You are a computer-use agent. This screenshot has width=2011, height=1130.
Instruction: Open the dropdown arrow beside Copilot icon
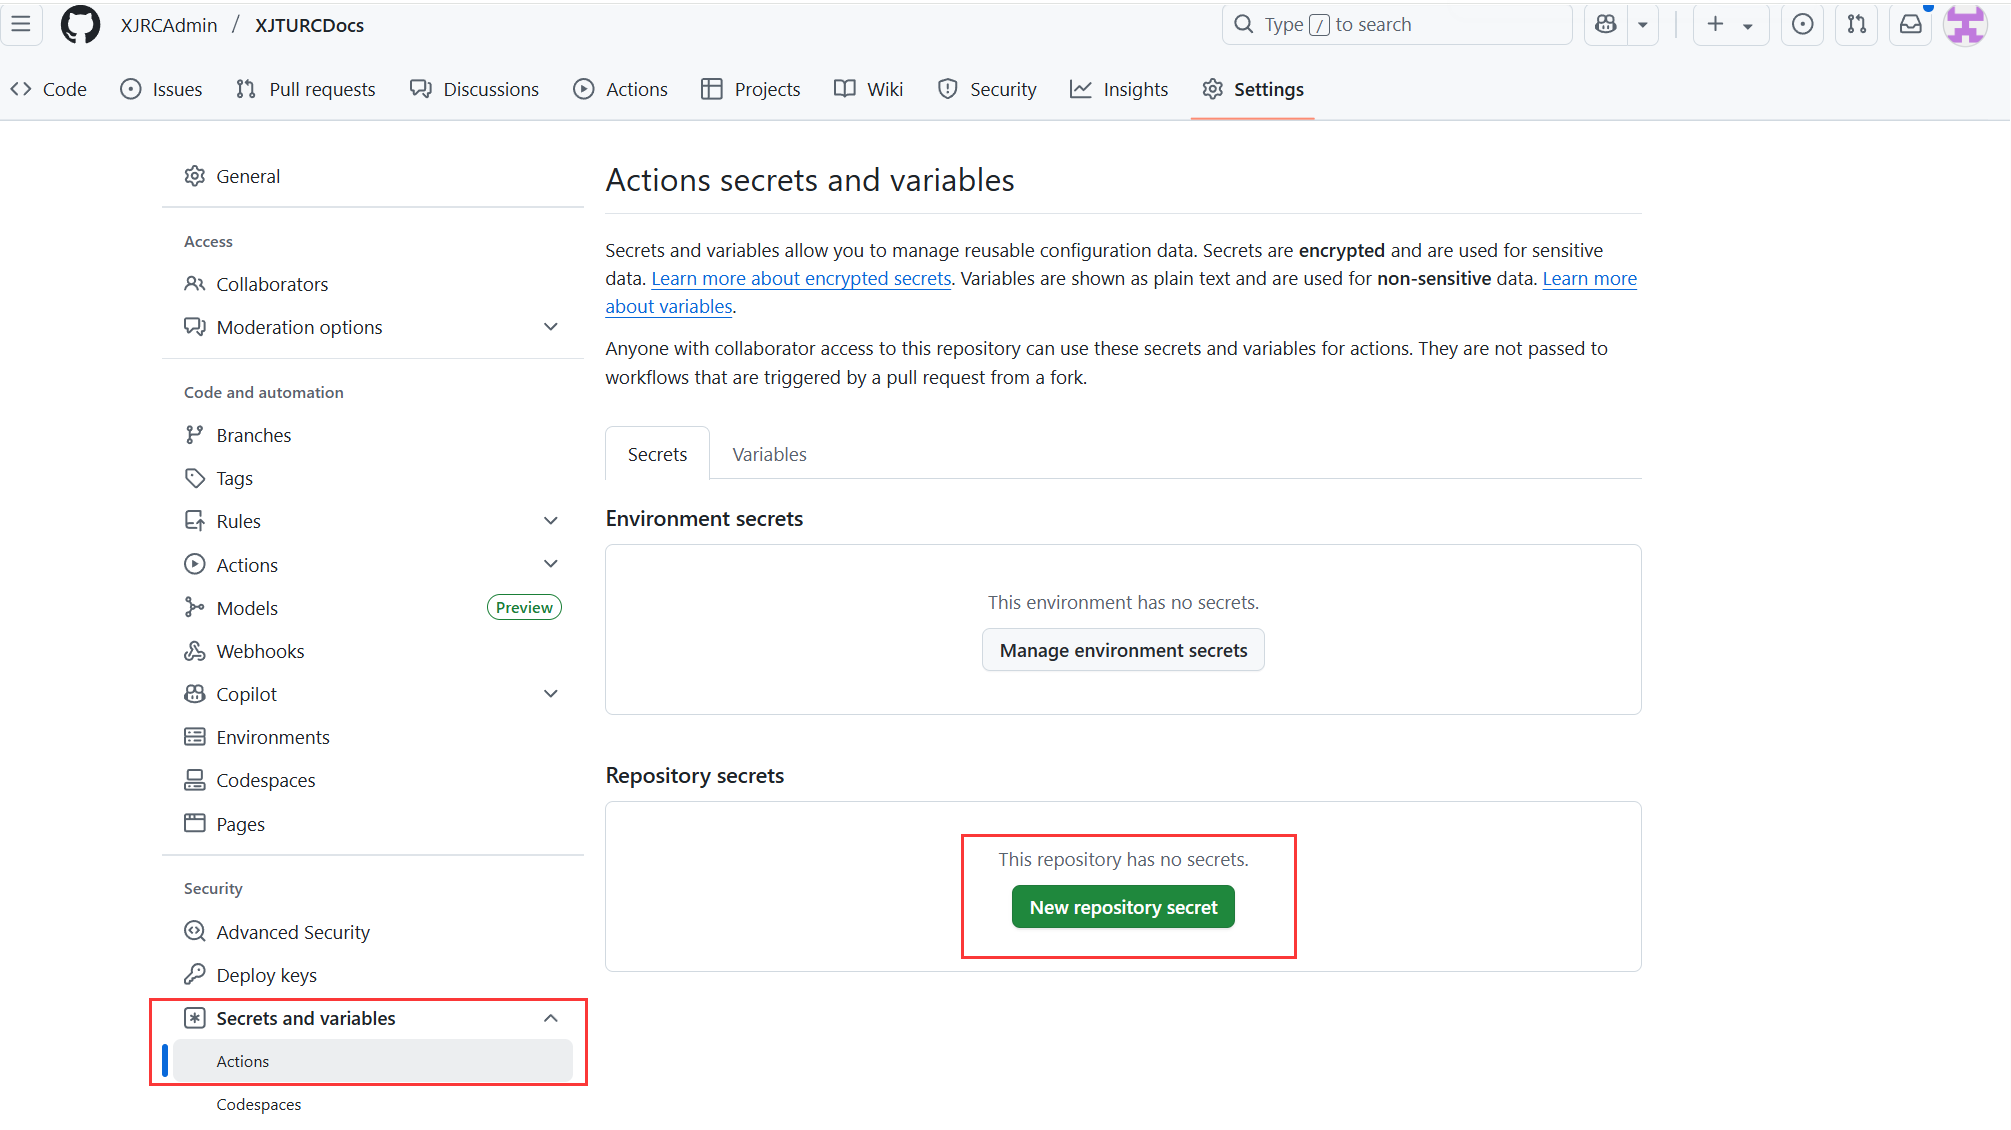coord(1643,25)
